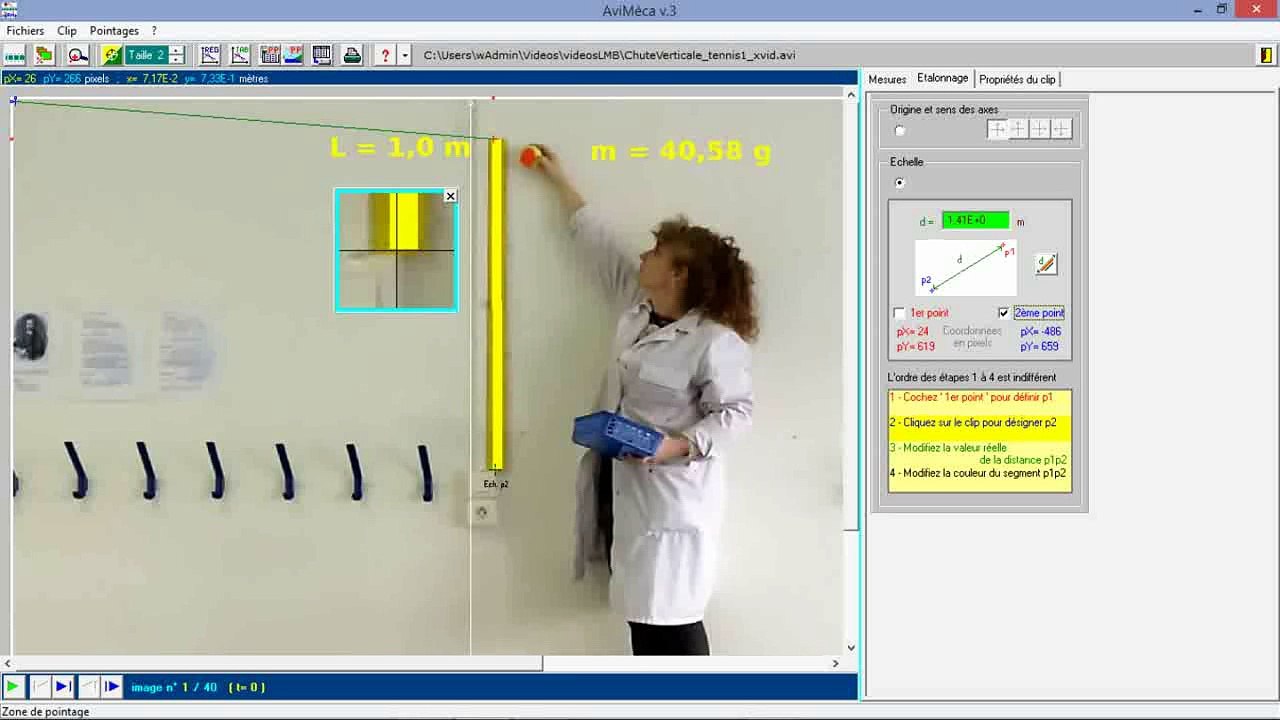Open the Pointages menu
This screenshot has height=720, width=1280.
click(x=114, y=31)
